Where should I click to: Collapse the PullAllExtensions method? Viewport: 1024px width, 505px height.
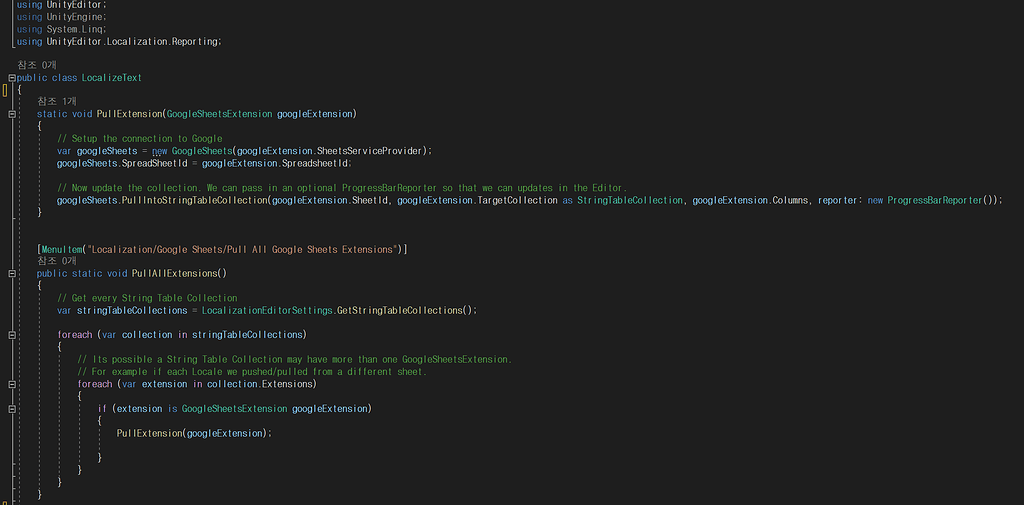(11, 273)
